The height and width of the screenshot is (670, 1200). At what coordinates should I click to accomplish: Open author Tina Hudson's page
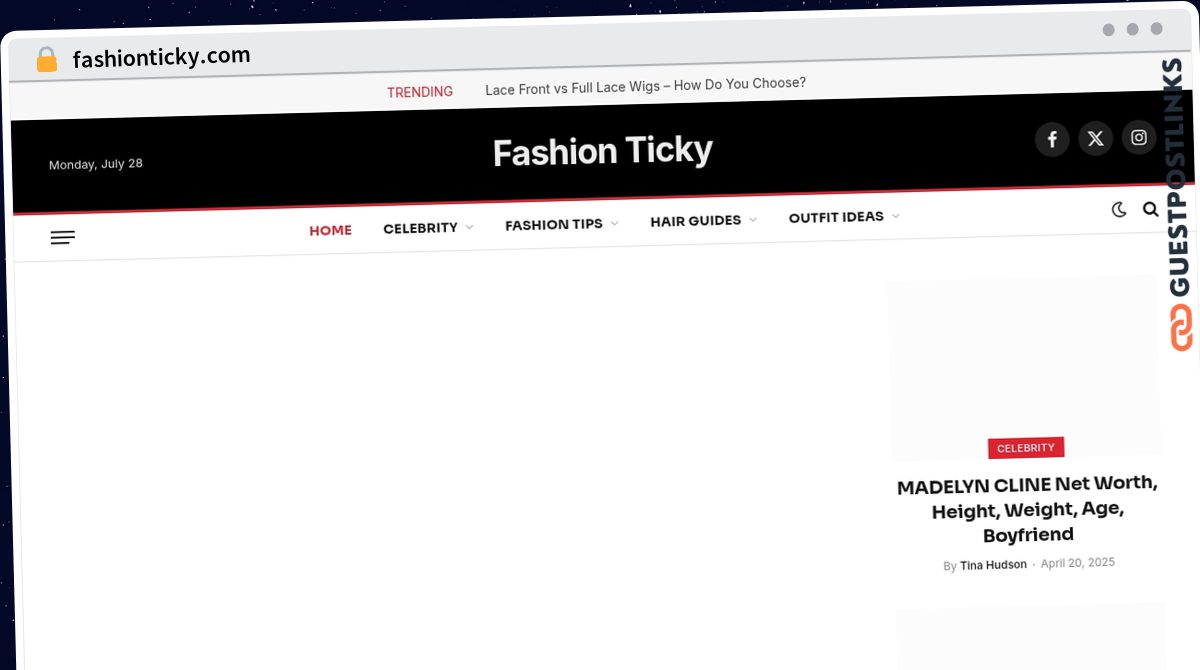tap(993, 565)
